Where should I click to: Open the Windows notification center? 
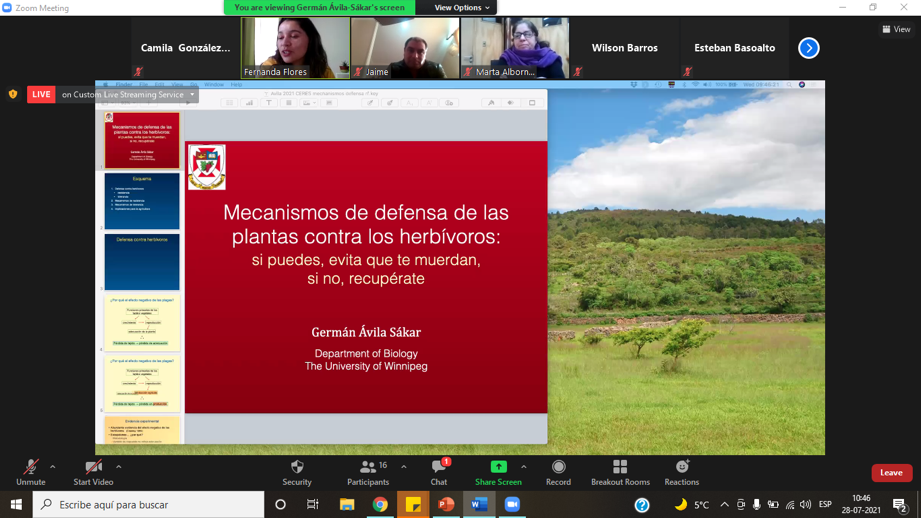(x=899, y=504)
